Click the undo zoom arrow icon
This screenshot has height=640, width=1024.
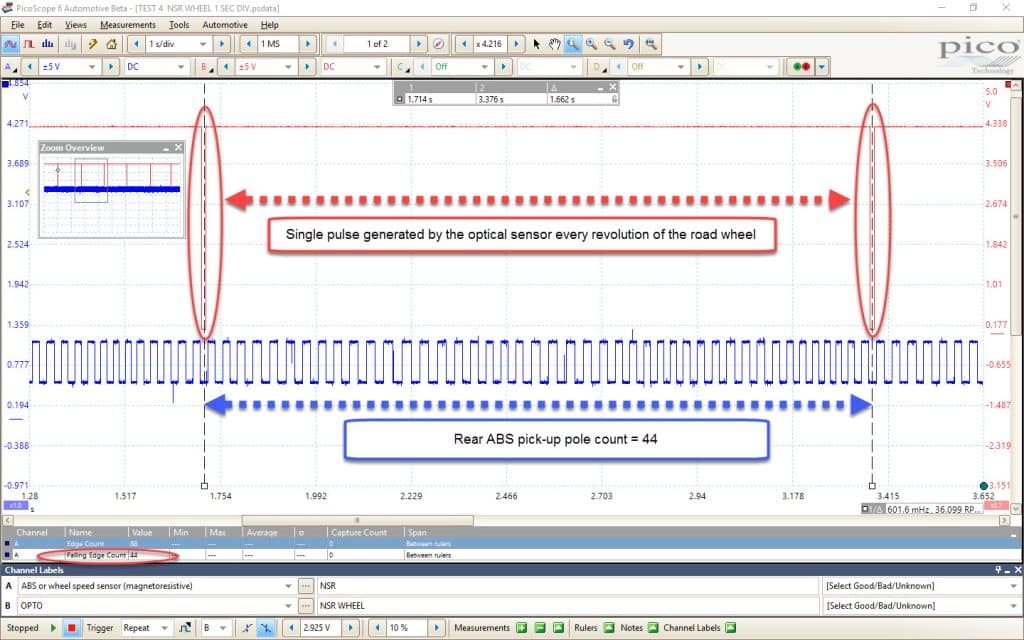[628, 44]
